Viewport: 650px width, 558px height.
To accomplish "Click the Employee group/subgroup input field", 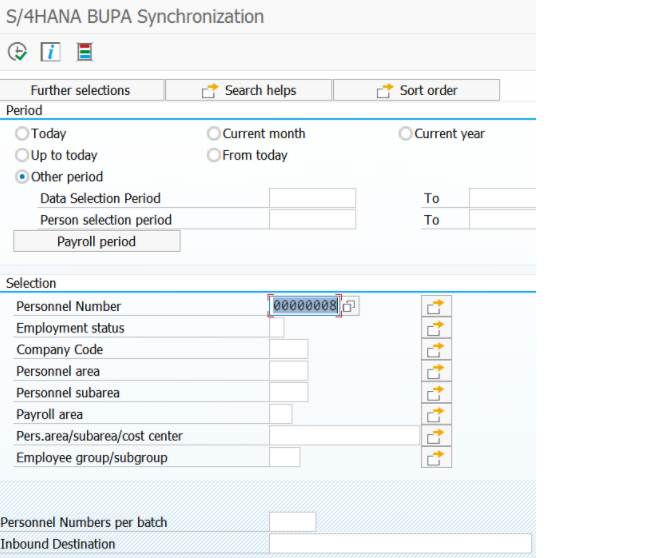I will [x=284, y=457].
